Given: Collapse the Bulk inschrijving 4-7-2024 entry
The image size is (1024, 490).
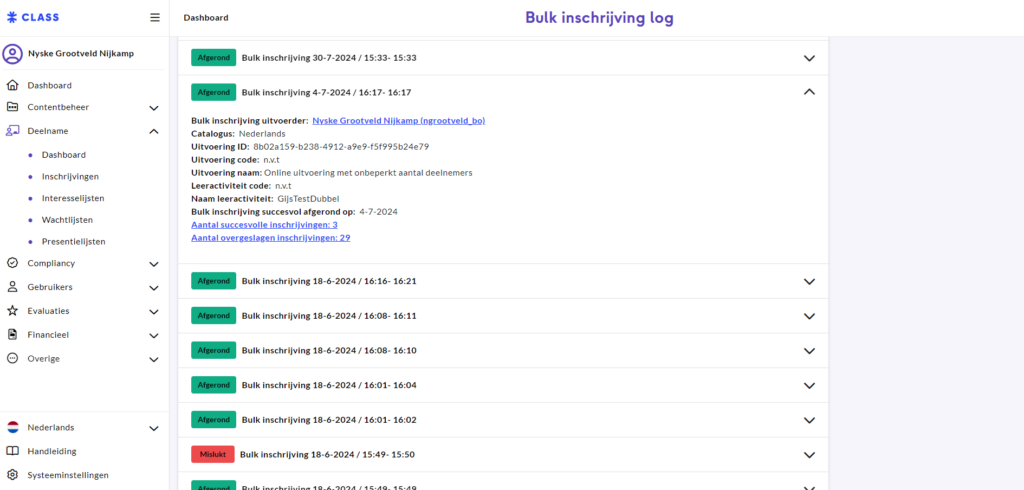Looking at the screenshot, I should coord(809,92).
